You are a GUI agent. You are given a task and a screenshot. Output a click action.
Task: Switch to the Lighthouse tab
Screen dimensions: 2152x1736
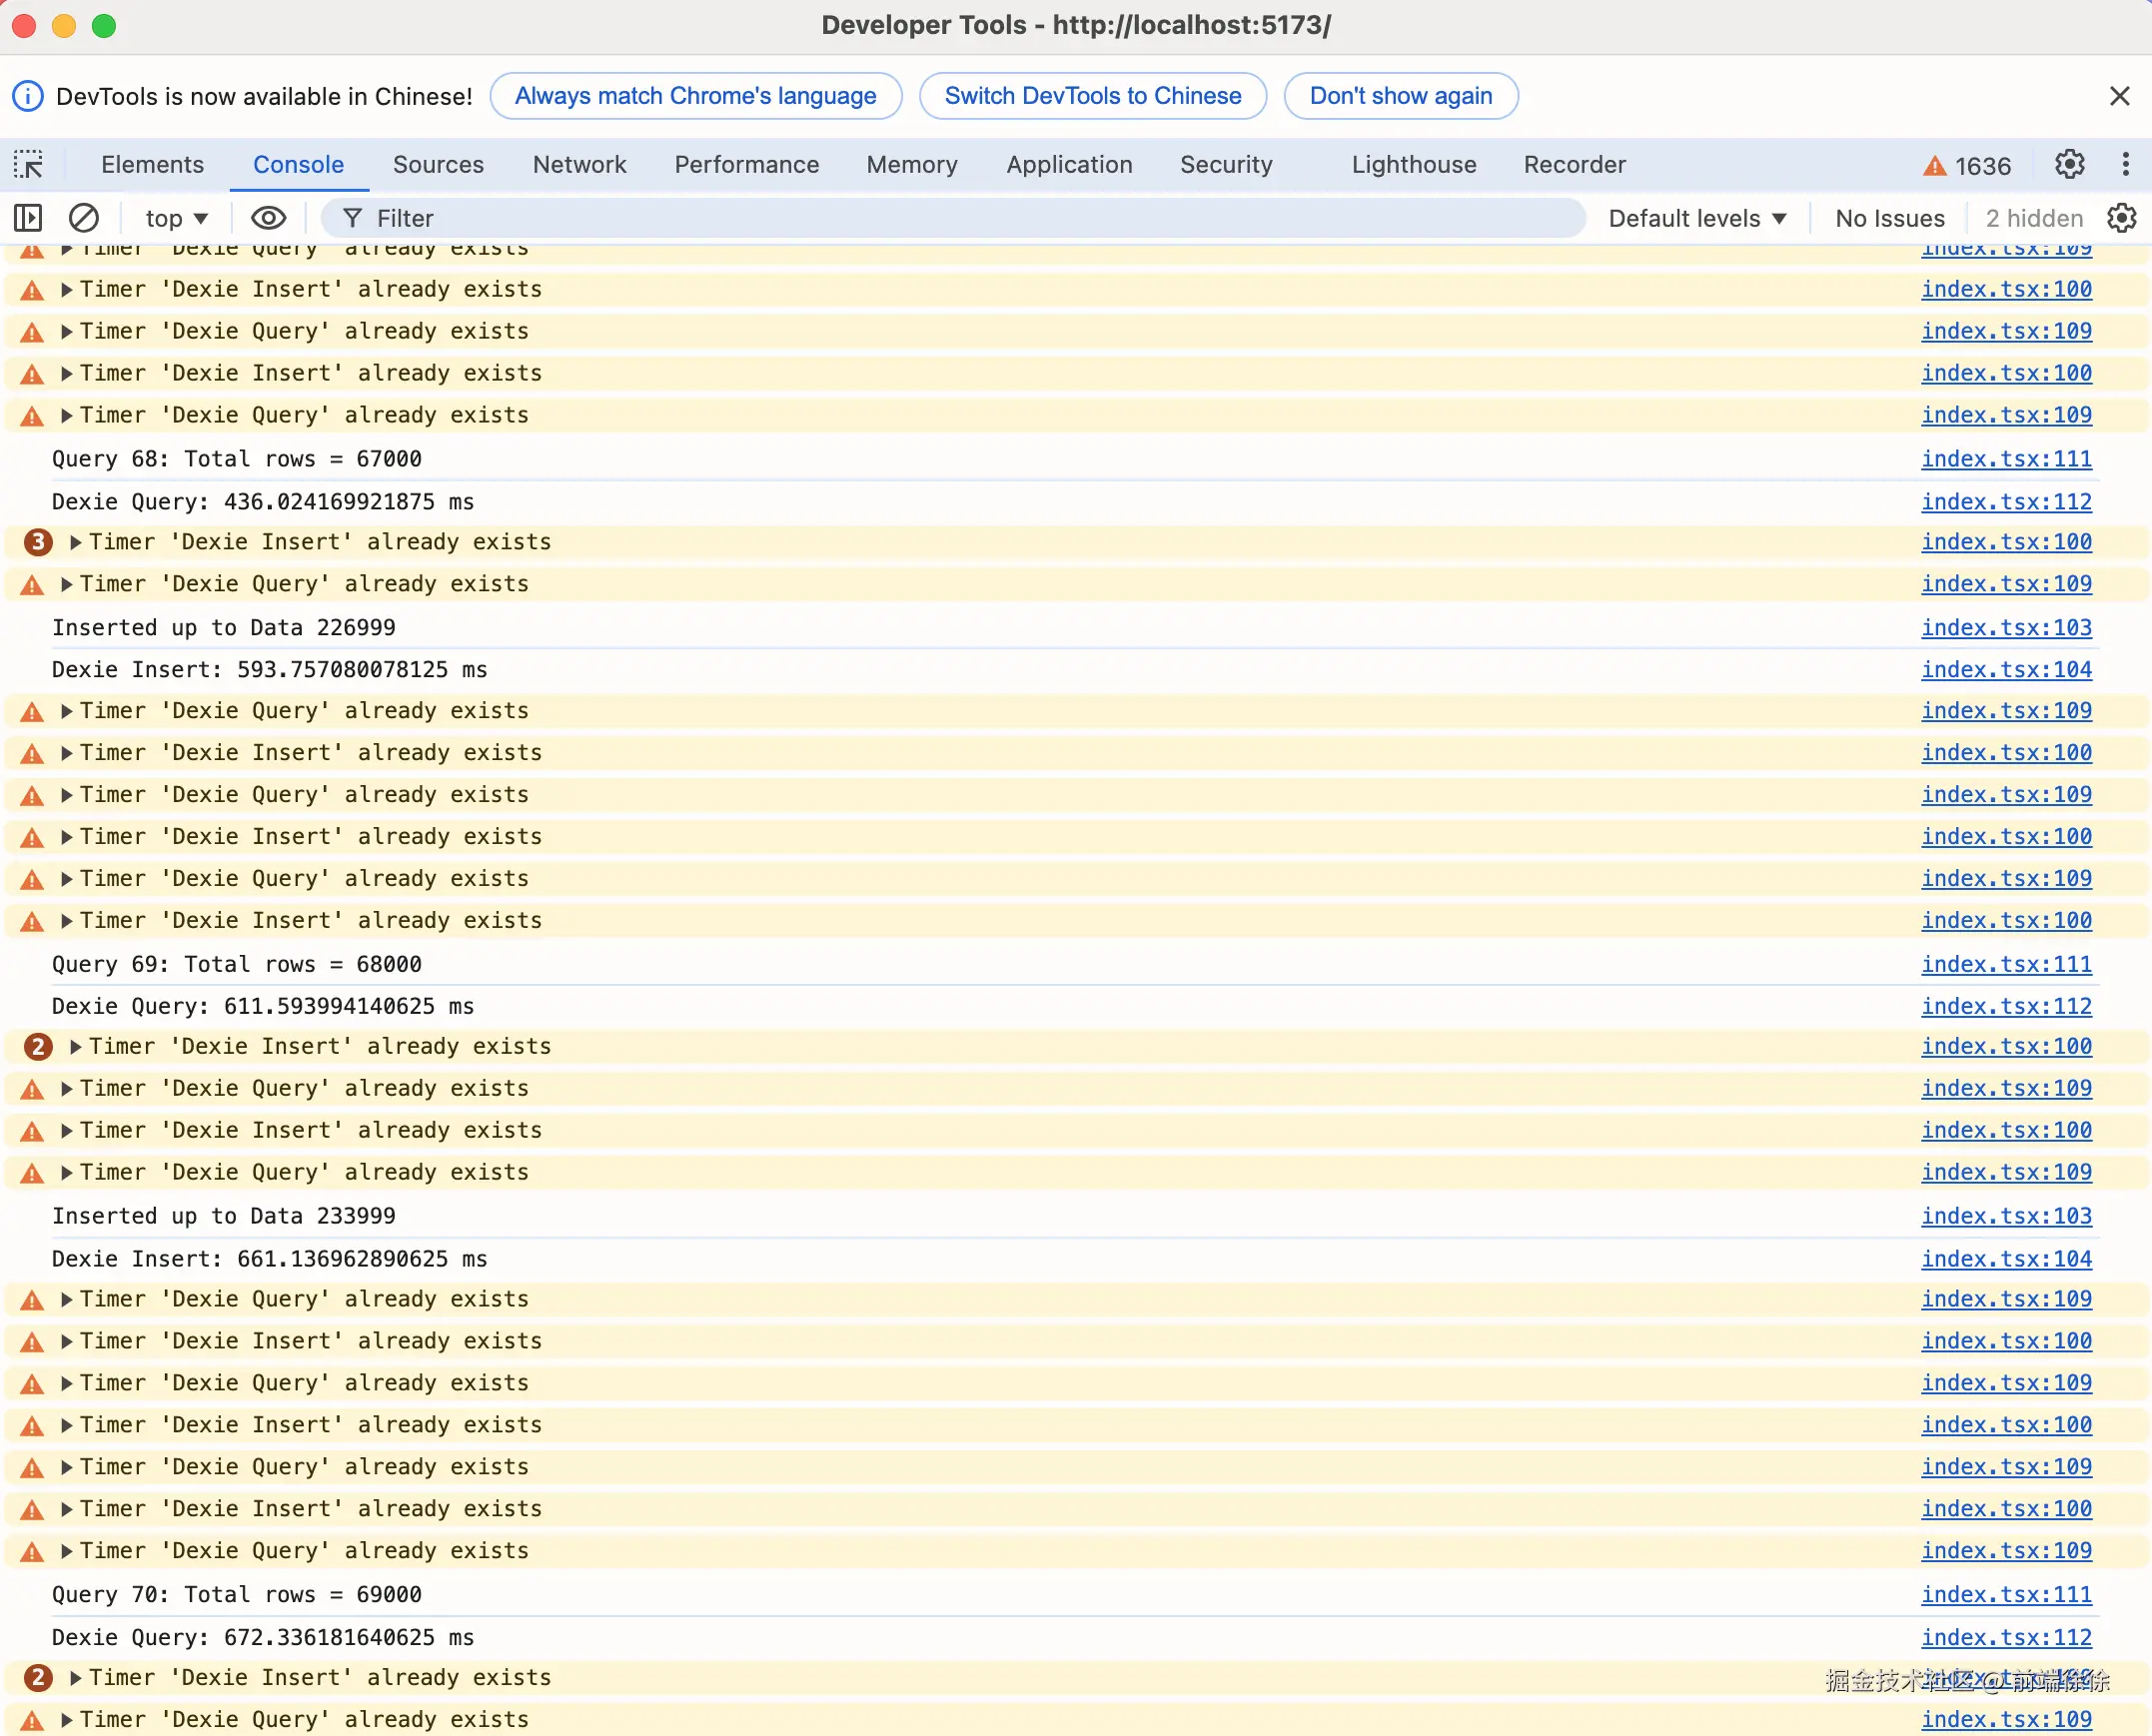pos(1413,164)
